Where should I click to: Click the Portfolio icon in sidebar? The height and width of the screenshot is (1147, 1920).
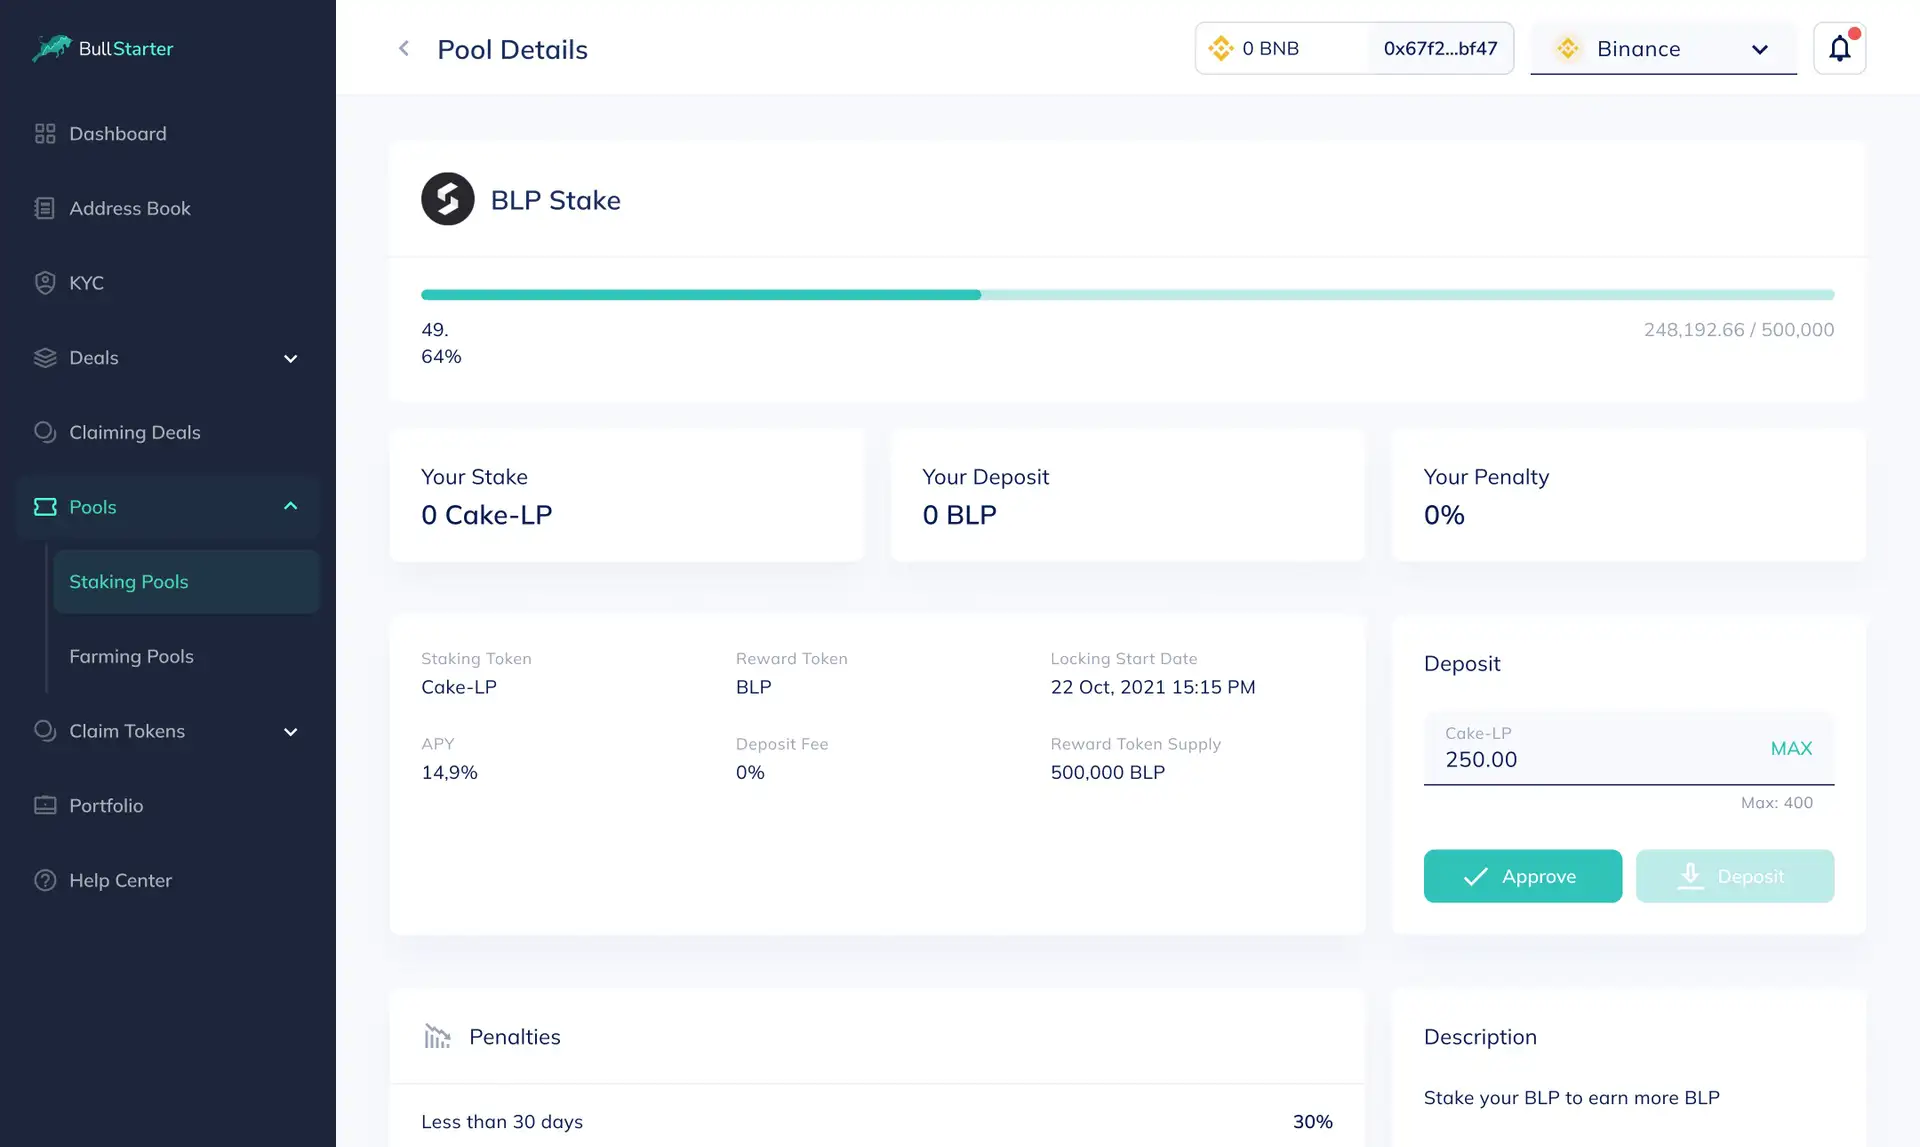coord(45,805)
